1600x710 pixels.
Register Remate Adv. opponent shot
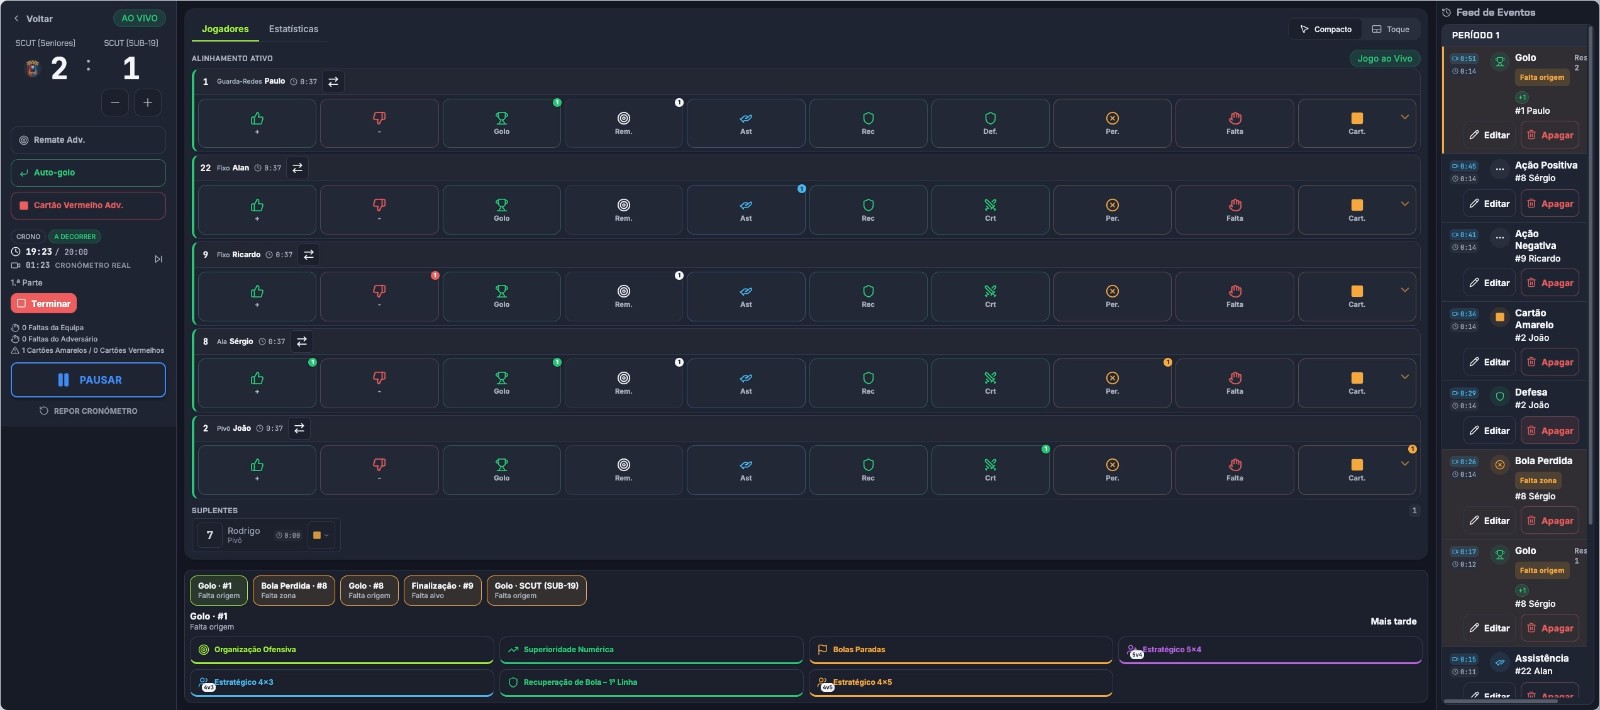pyautogui.click(x=88, y=140)
